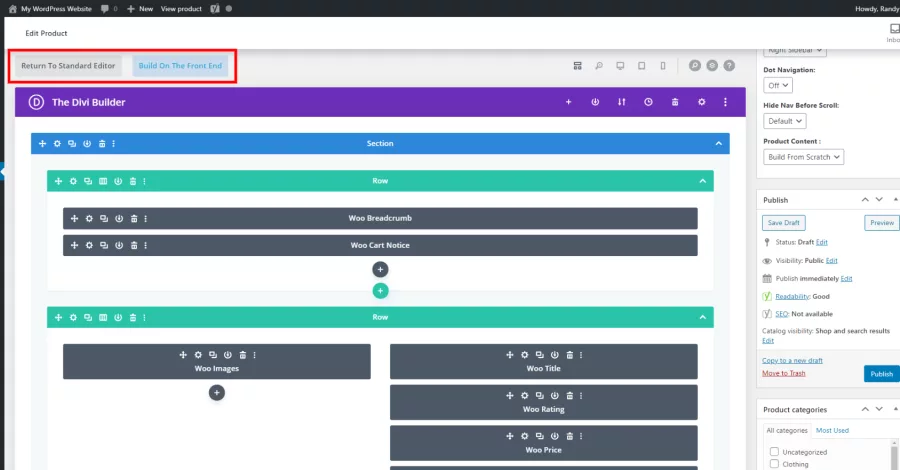The image size is (900, 470).
Task: Click the move icon on Woo Breadcrumb
Action: click(x=74, y=219)
